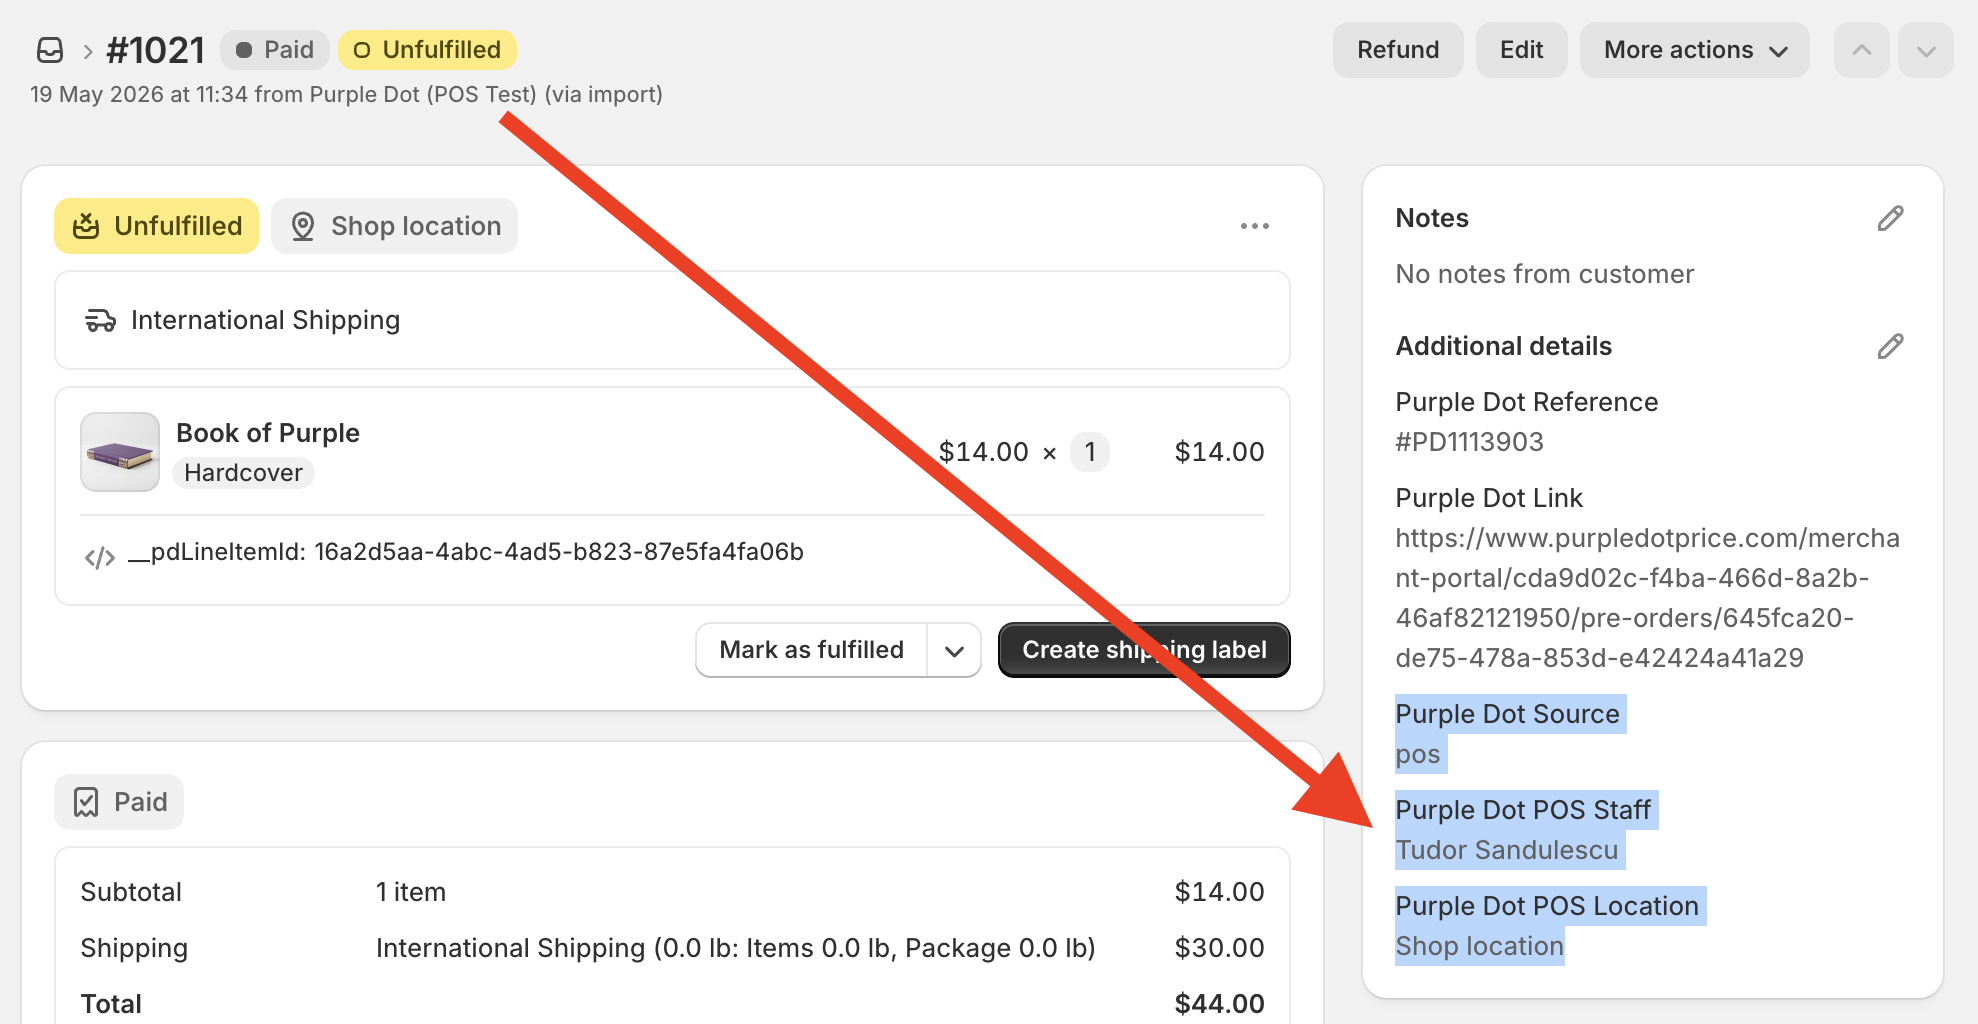Screen dimensions: 1978x1024
Task: Click the Edit order button
Action: pos(1522,50)
